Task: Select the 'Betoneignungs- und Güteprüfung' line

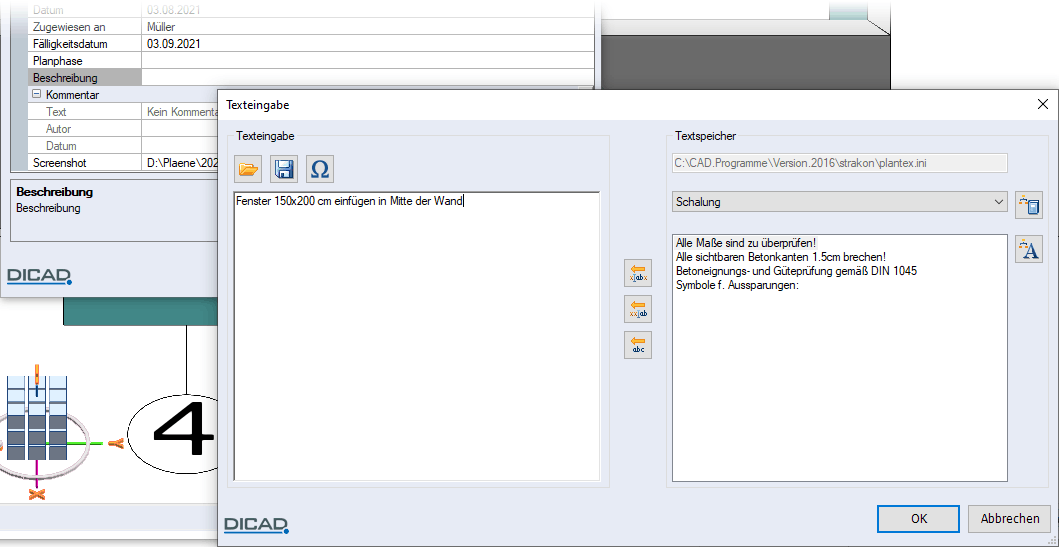Action: click(x=796, y=271)
